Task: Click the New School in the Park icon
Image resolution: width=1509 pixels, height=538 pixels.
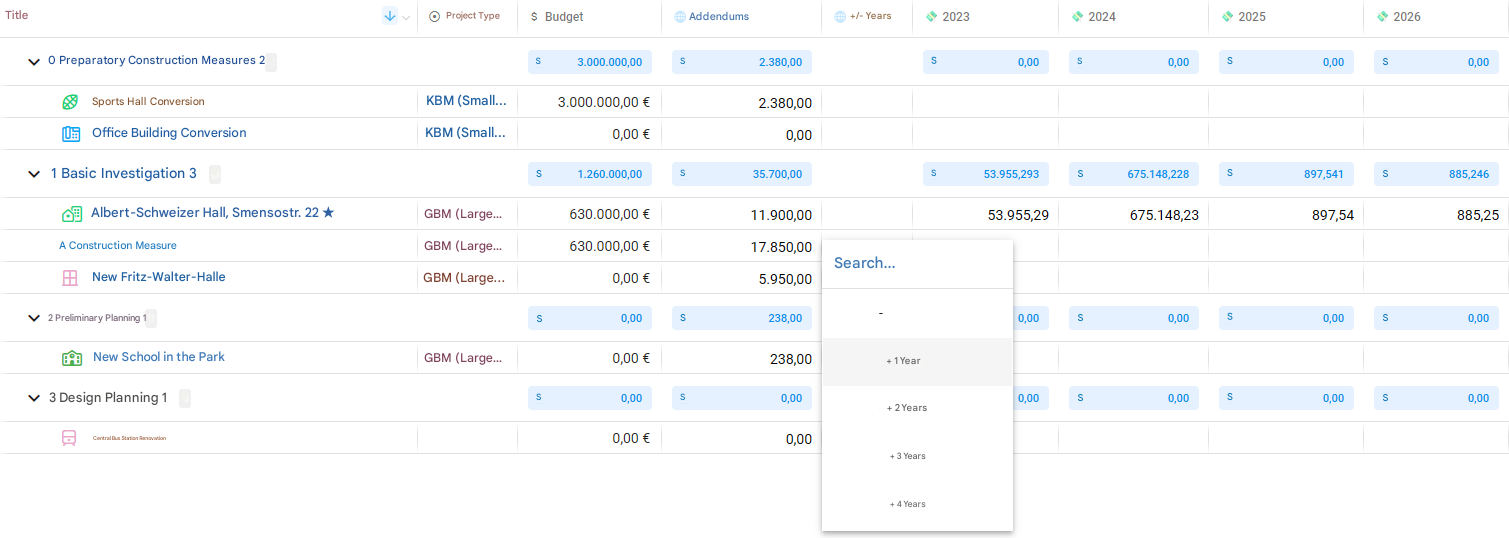Action: point(72,358)
